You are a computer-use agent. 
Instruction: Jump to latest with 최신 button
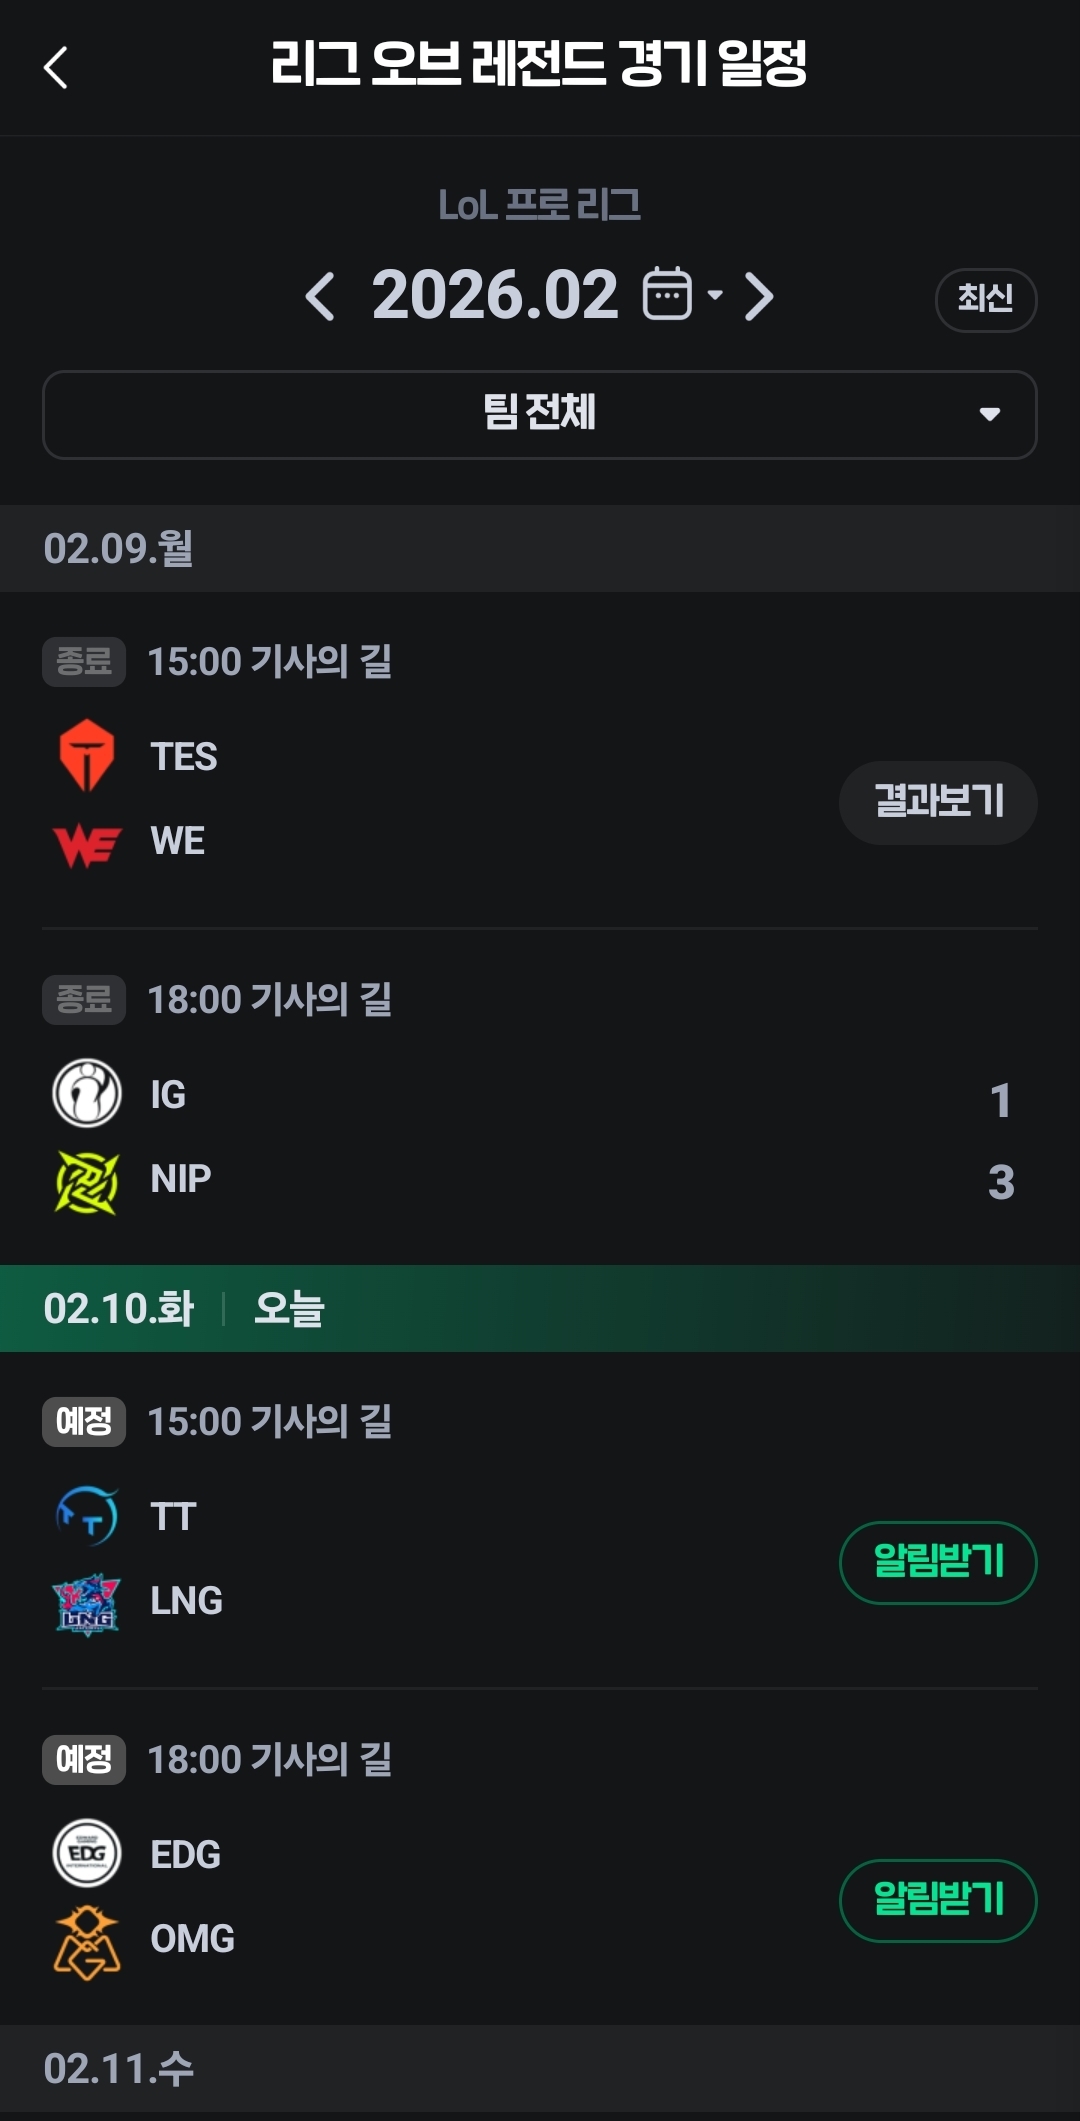pos(986,299)
